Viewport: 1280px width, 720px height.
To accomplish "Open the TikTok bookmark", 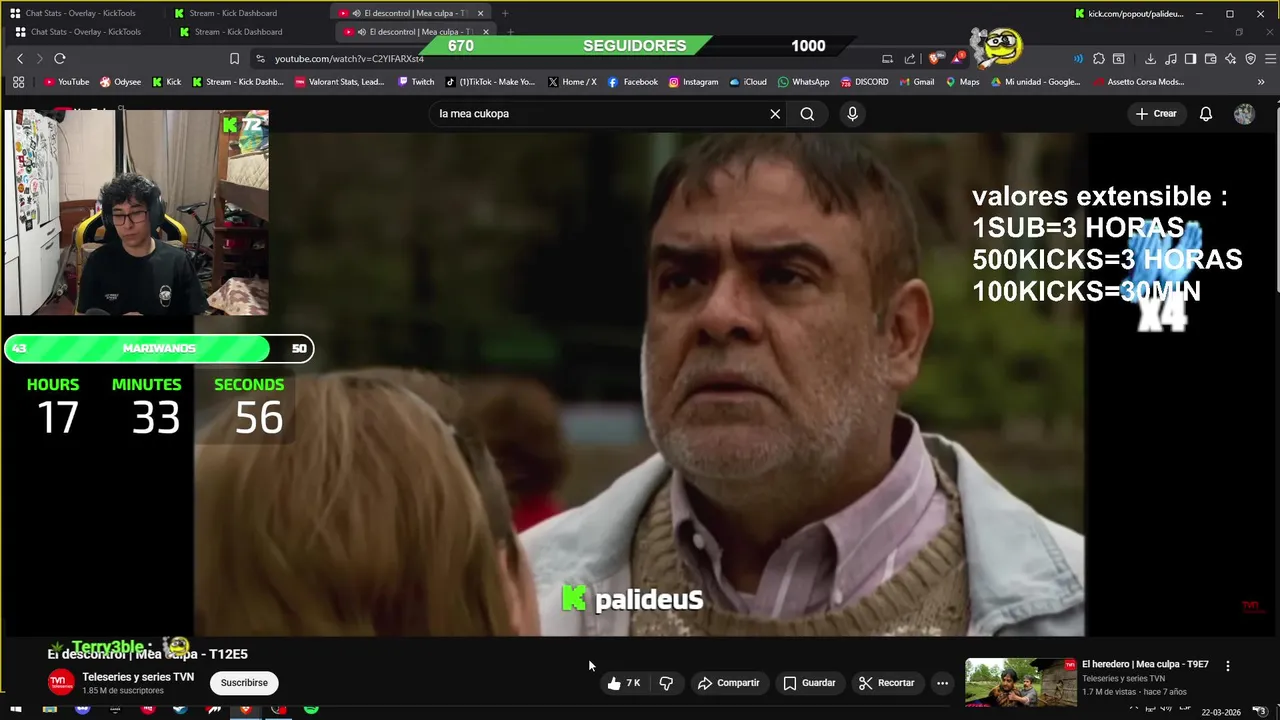I will 490,82.
